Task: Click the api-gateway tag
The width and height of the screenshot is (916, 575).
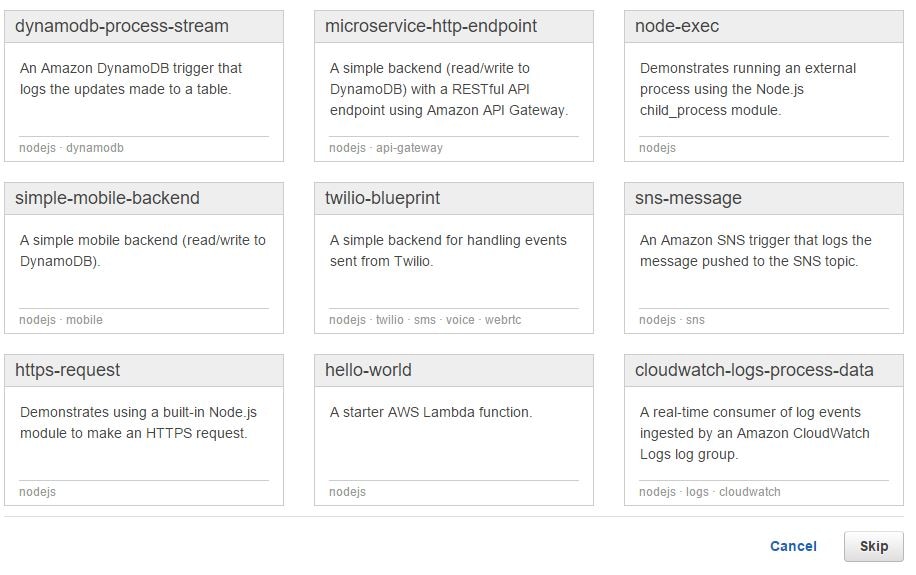Action: point(409,148)
